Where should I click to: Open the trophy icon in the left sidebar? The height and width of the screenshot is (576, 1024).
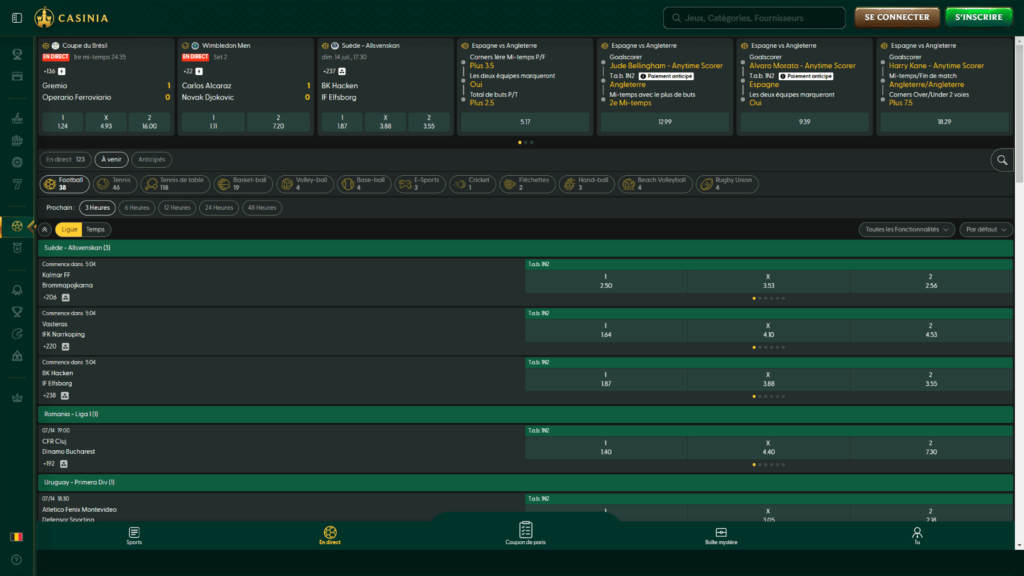click(17, 54)
